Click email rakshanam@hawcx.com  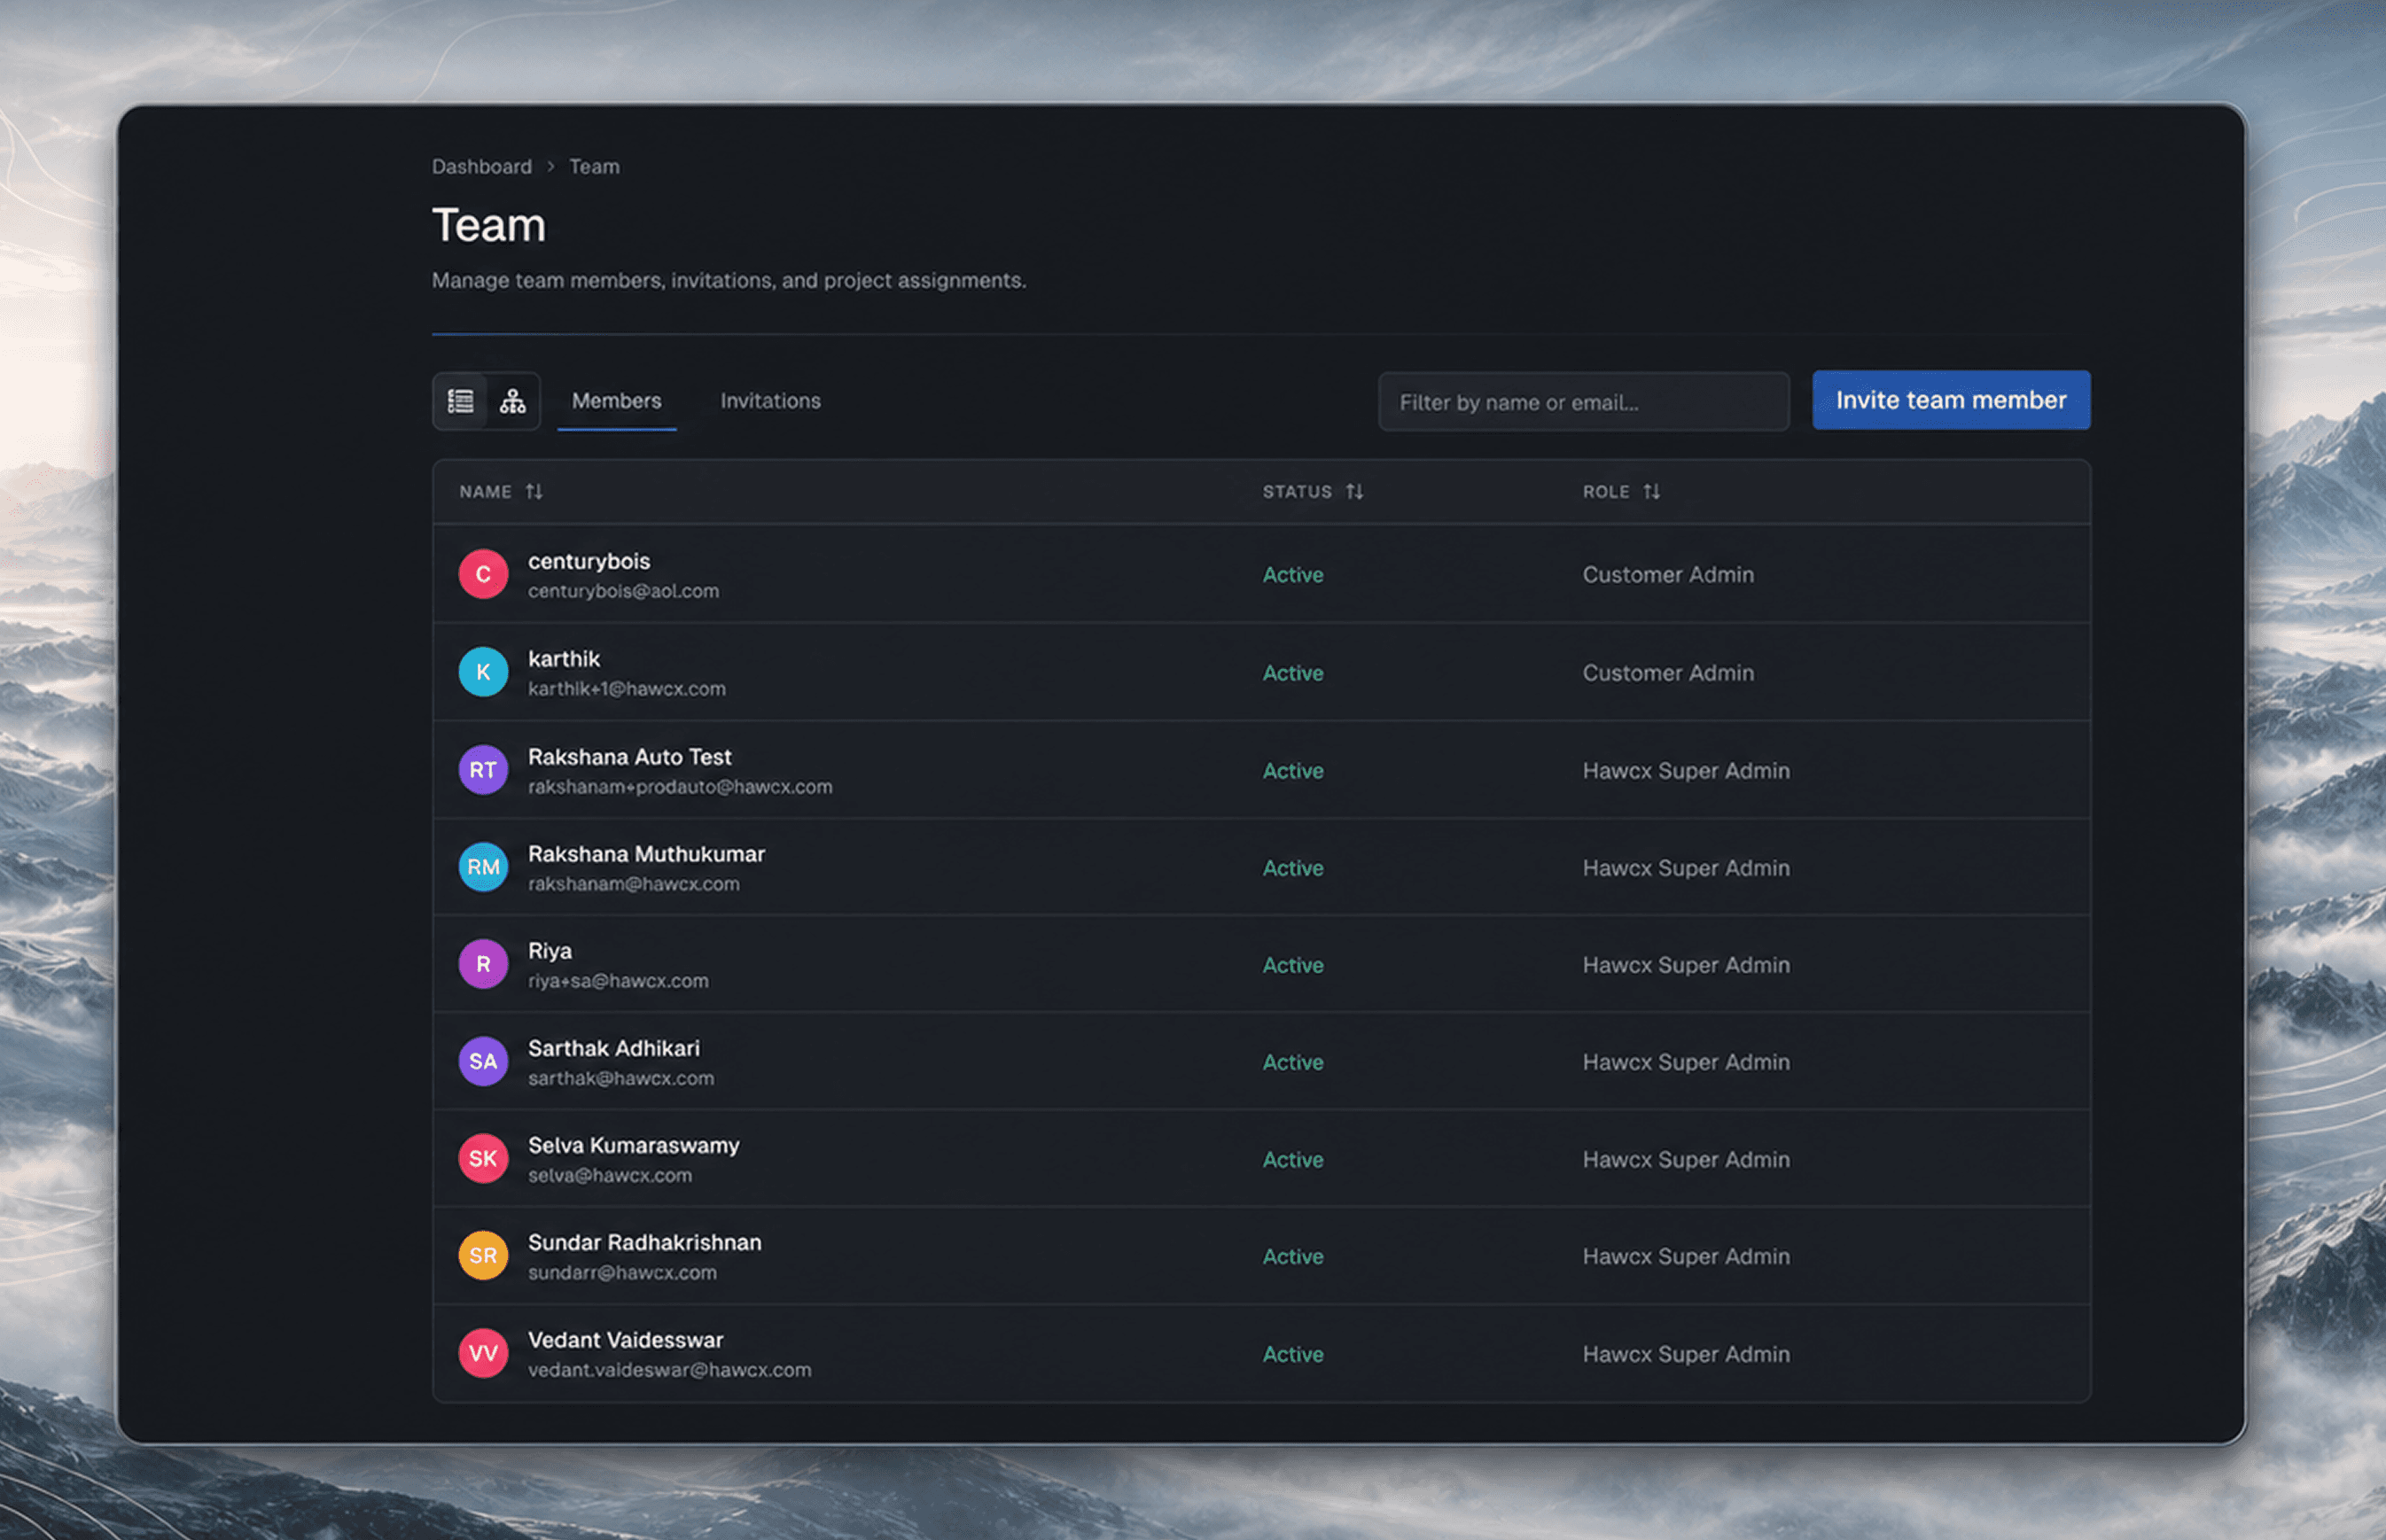coord(634,884)
